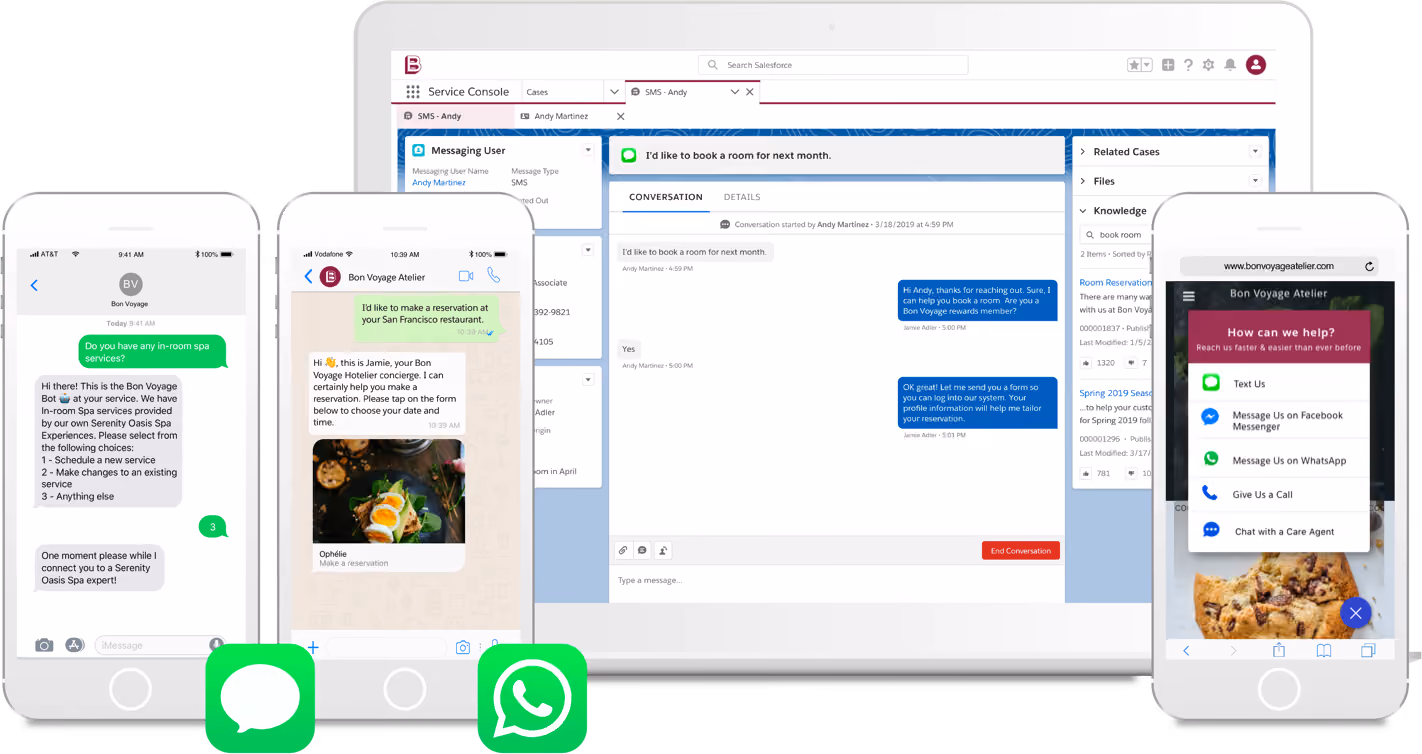This screenshot has height=754, width=1422.
Task: Open the Files dropdown arrow menu
Action: pos(1255,181)
